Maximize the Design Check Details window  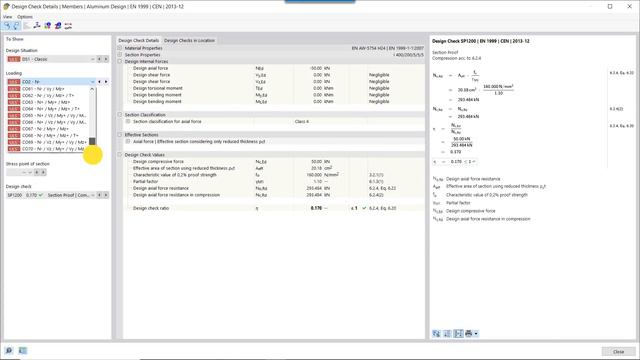click(x=610, y=7)
